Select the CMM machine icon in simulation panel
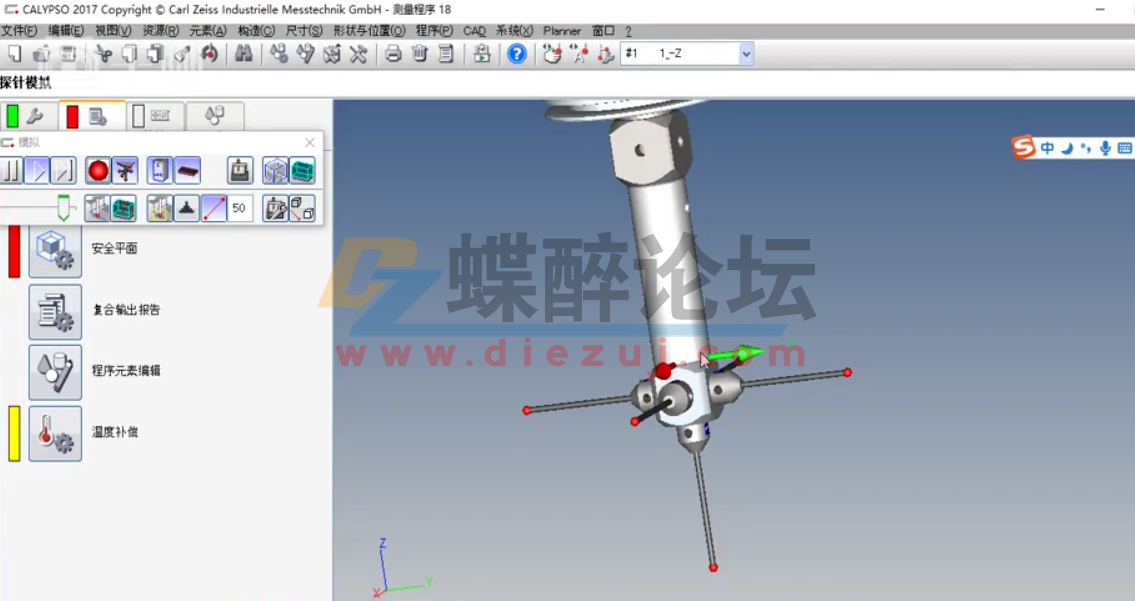 tap(239, 170)
